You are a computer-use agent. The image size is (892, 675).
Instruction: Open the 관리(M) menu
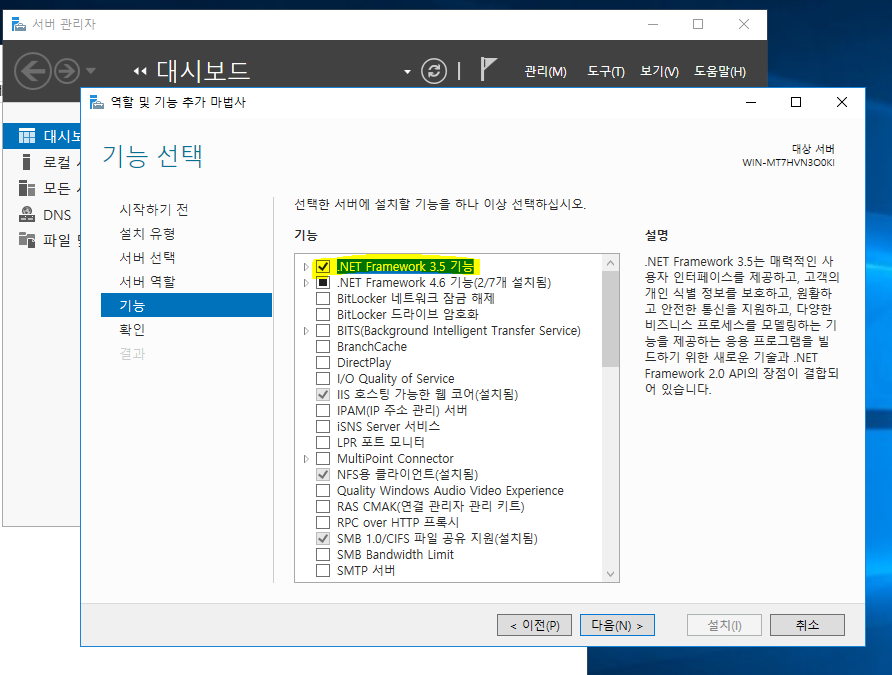tap(545, 72)
